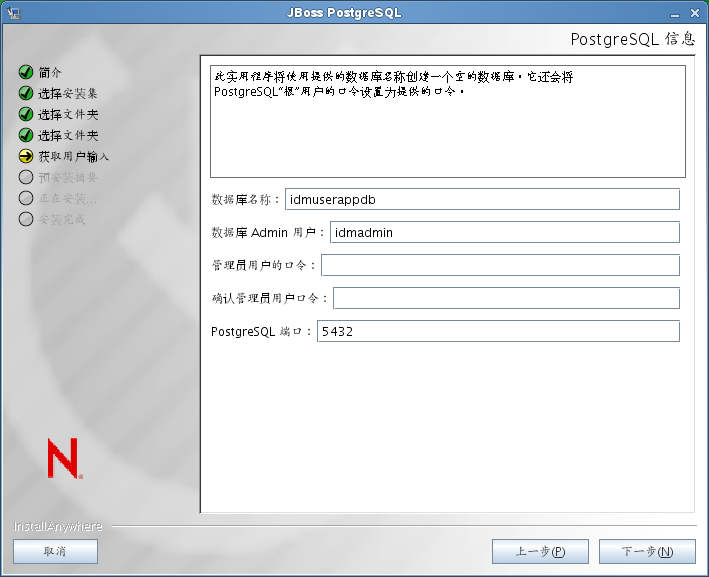Image resolution: width=709 pixels, height=577 pixels.
Task: Click the empty circle icon beside 正在安装
Action: click(26, 198)
